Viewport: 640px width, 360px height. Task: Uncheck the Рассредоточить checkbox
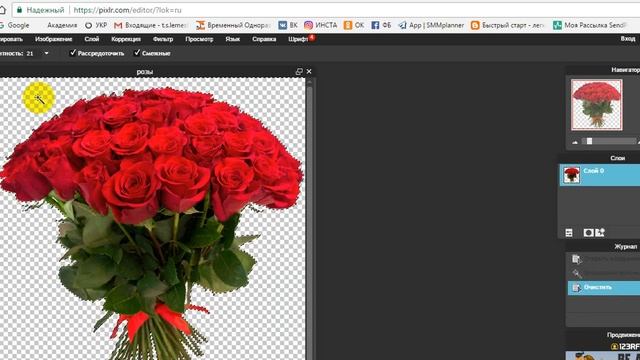[73, 53]
